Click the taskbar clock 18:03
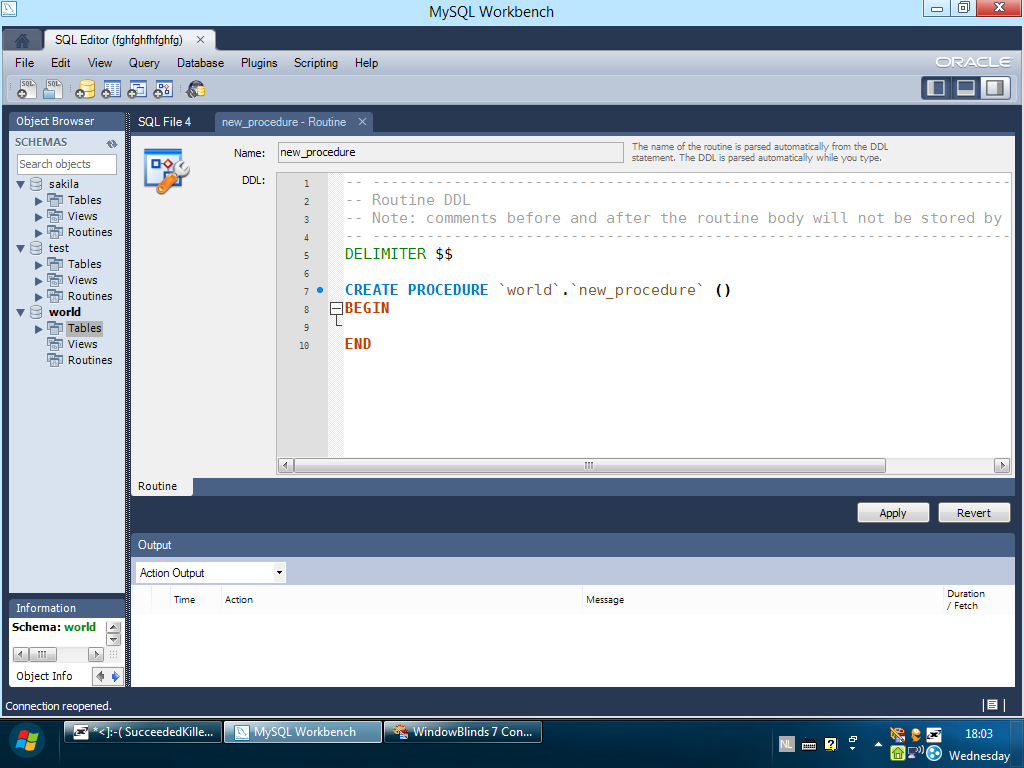Screen dimensions: 1024x768 [x=978, y=733]
